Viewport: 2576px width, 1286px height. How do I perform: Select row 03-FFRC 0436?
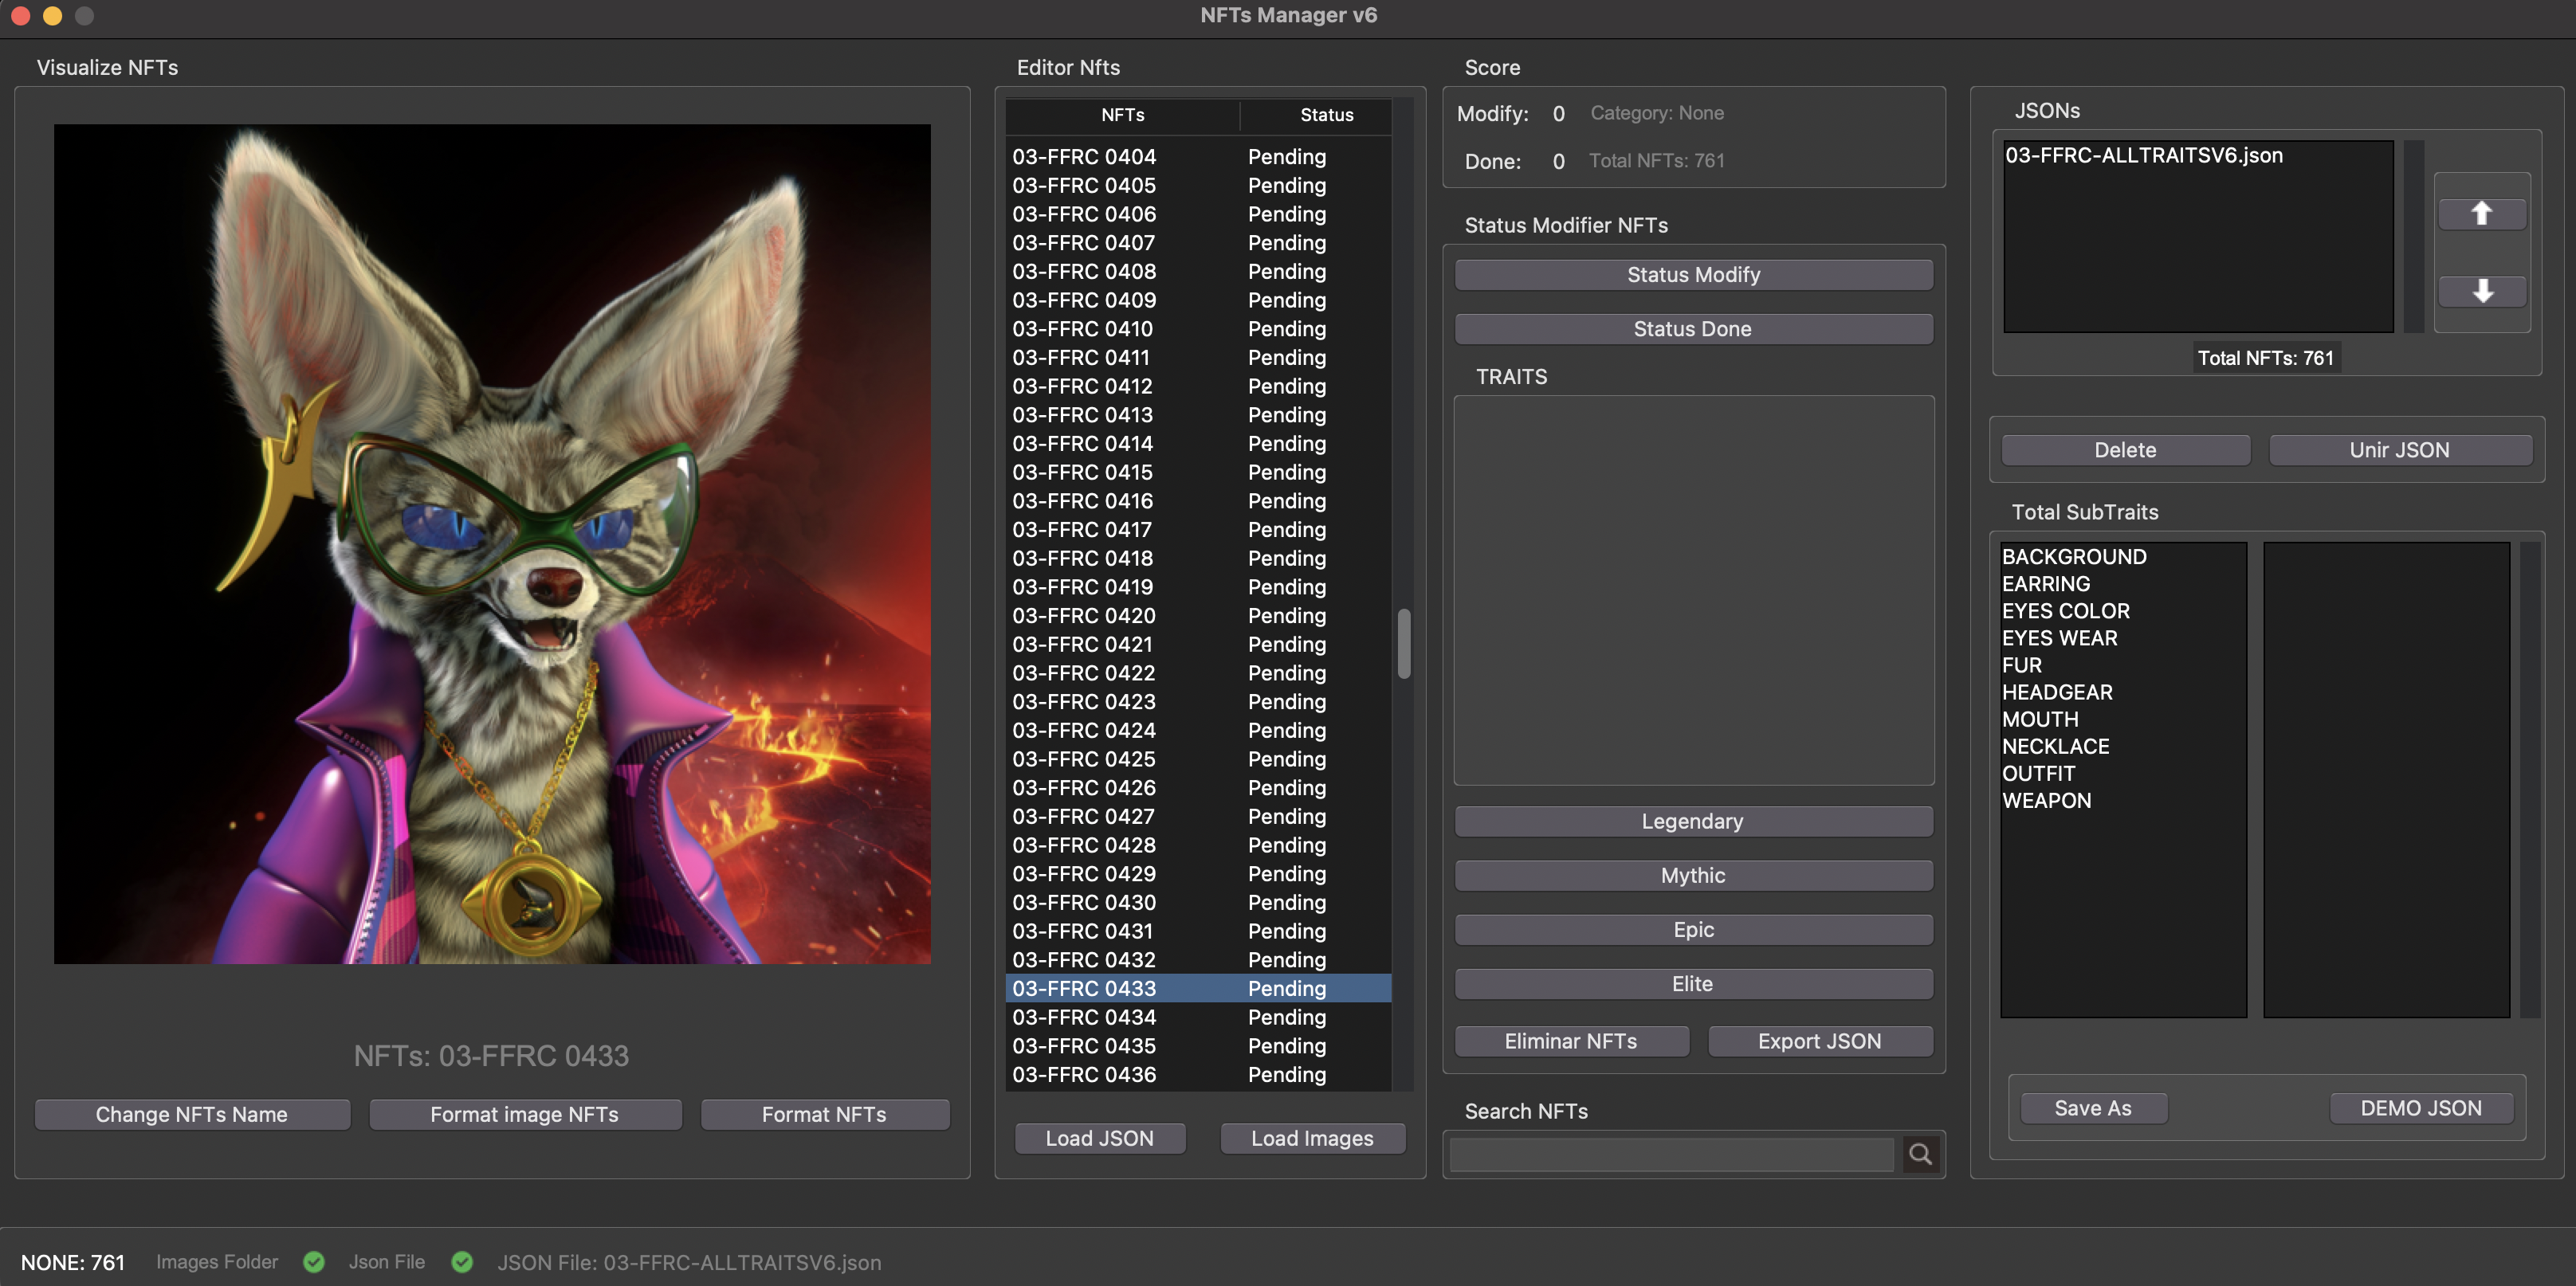(x=1198, y=1075)
